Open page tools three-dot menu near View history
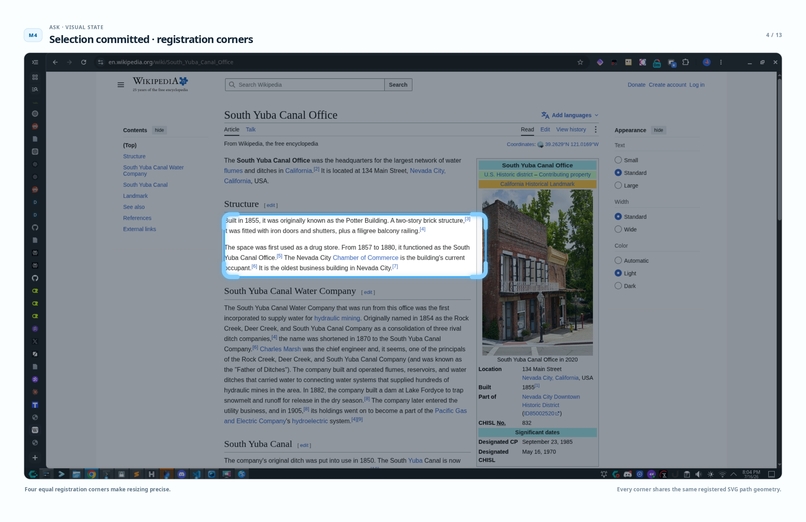This screenshot has width=806, height=522. pos(596,129)
